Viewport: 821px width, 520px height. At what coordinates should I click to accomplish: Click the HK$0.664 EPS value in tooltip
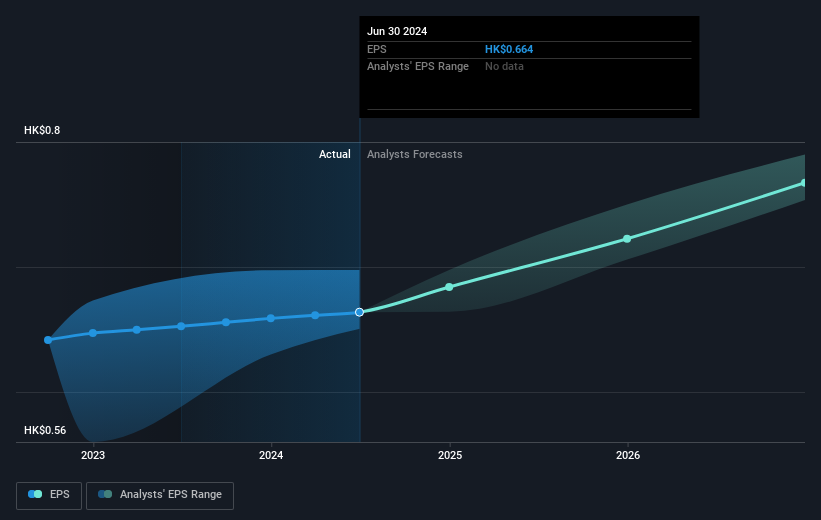tap(509, 49)
